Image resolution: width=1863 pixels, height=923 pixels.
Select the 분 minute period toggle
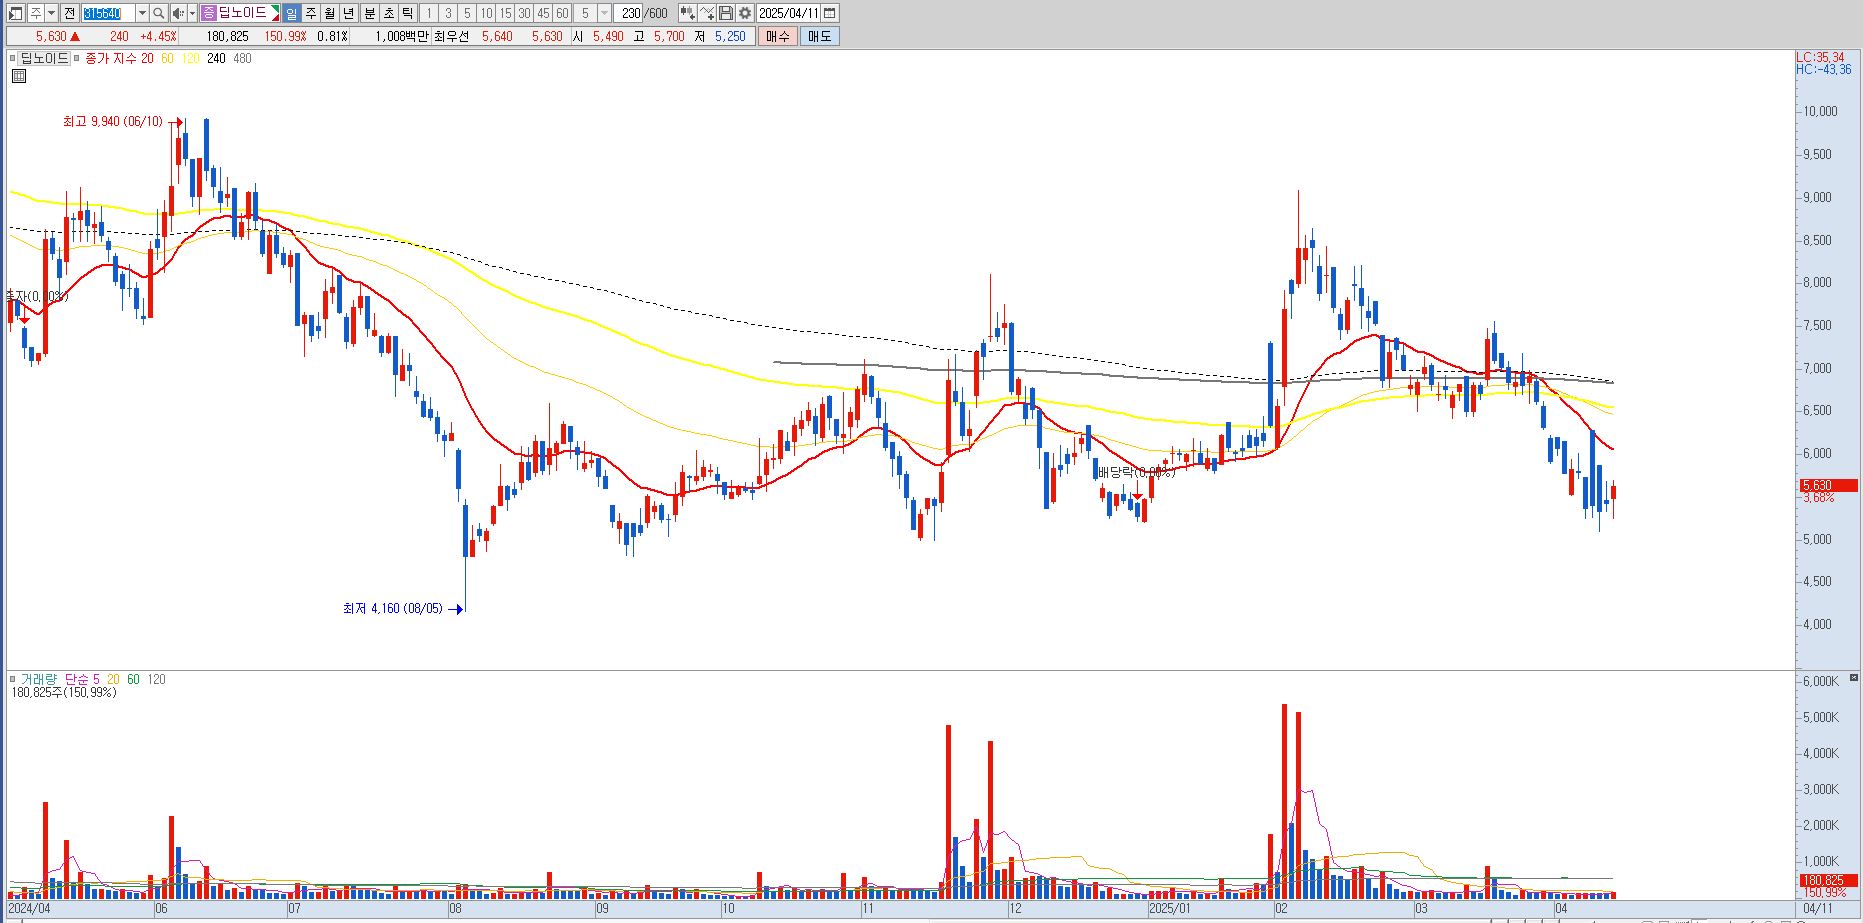pyautogui.click(x=369, y=13)
